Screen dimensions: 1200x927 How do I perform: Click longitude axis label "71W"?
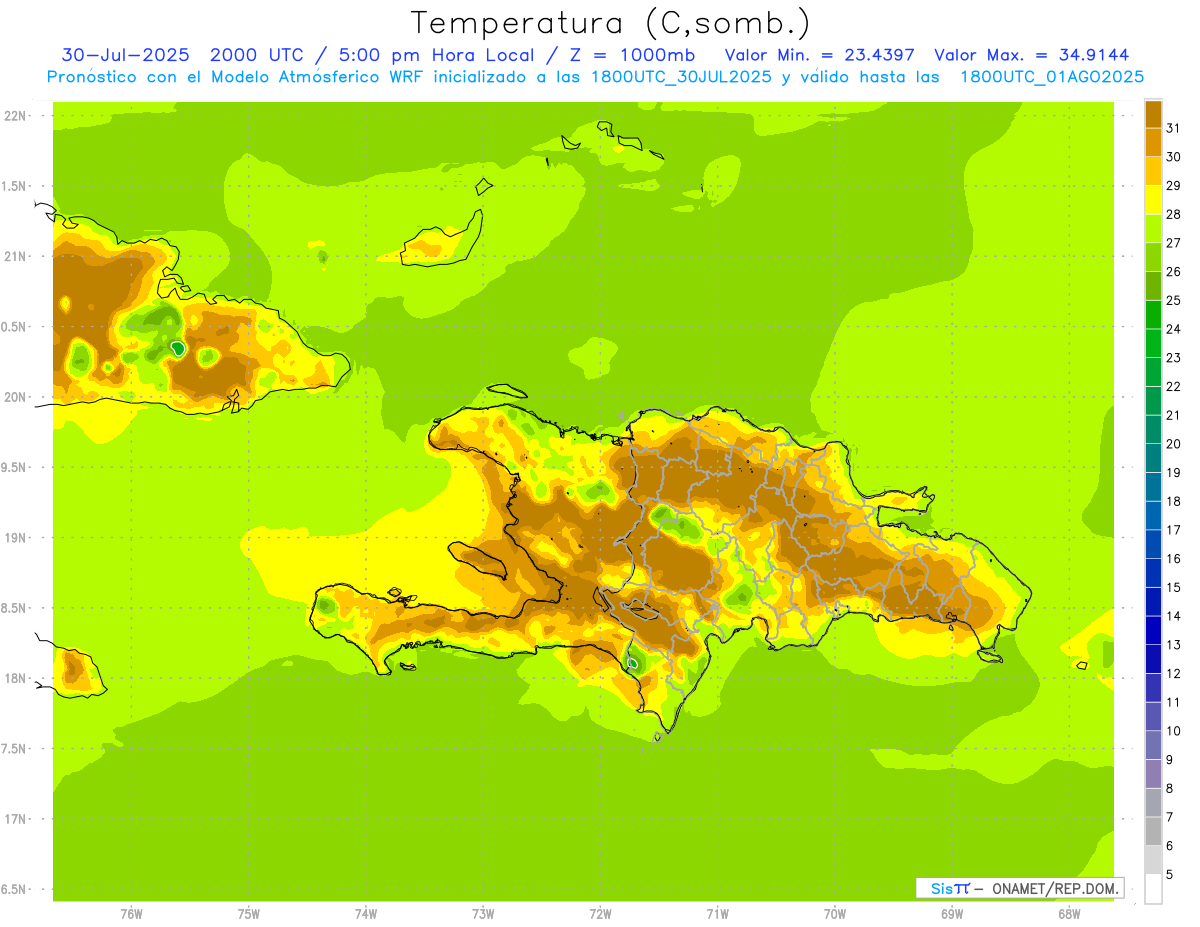[717, 914]
